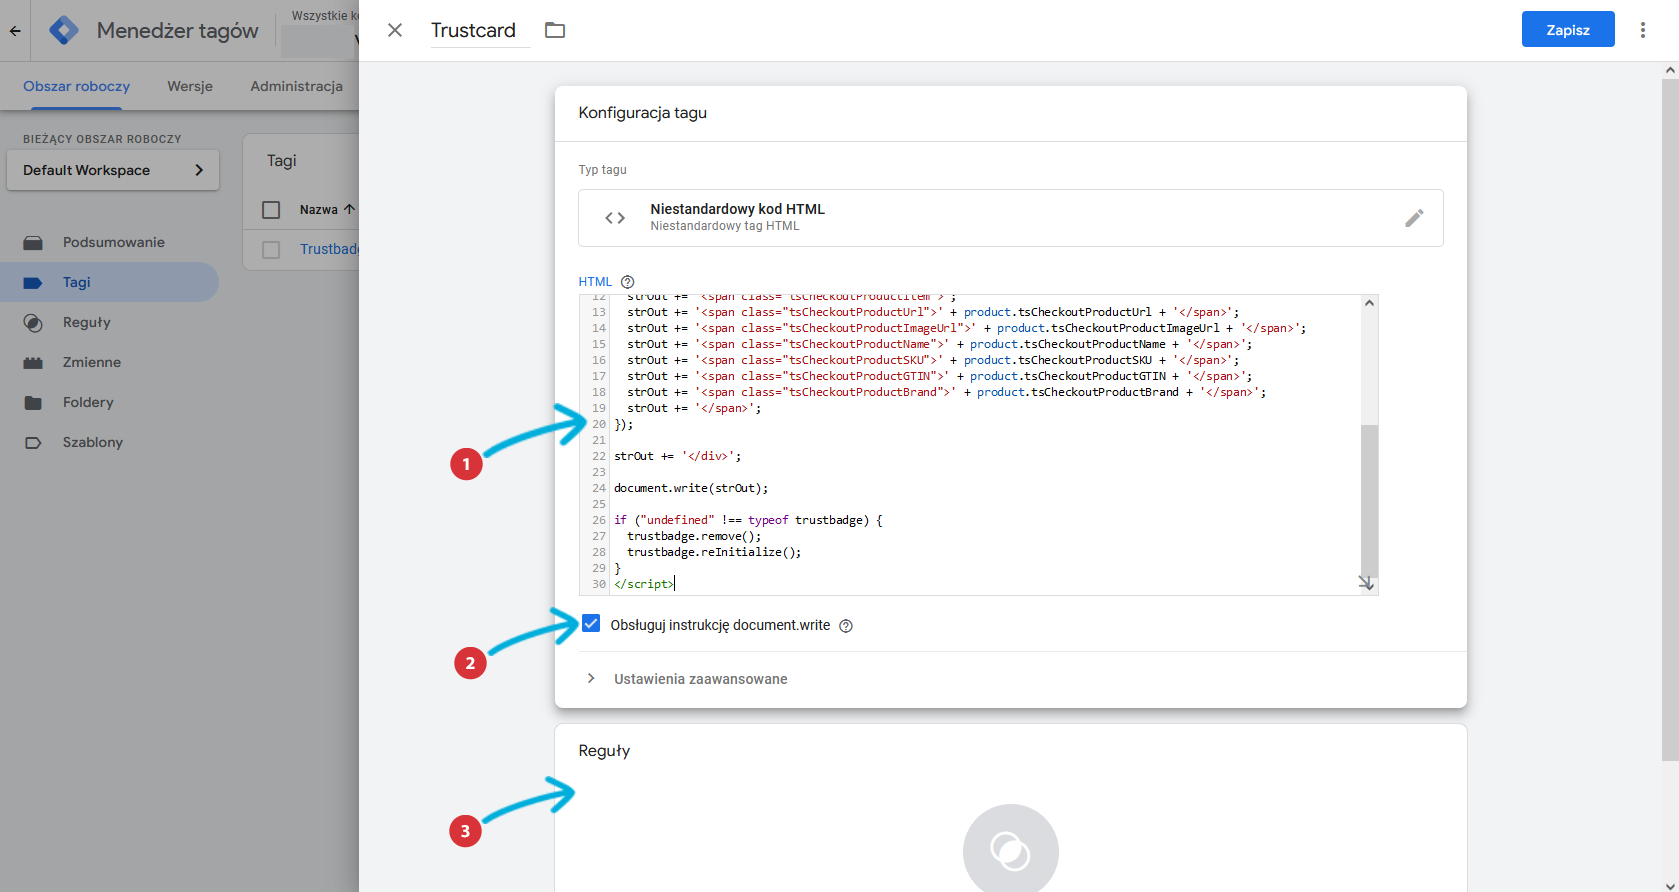
Task: Open Szablony in the sidebar
Action: [110, 442]
